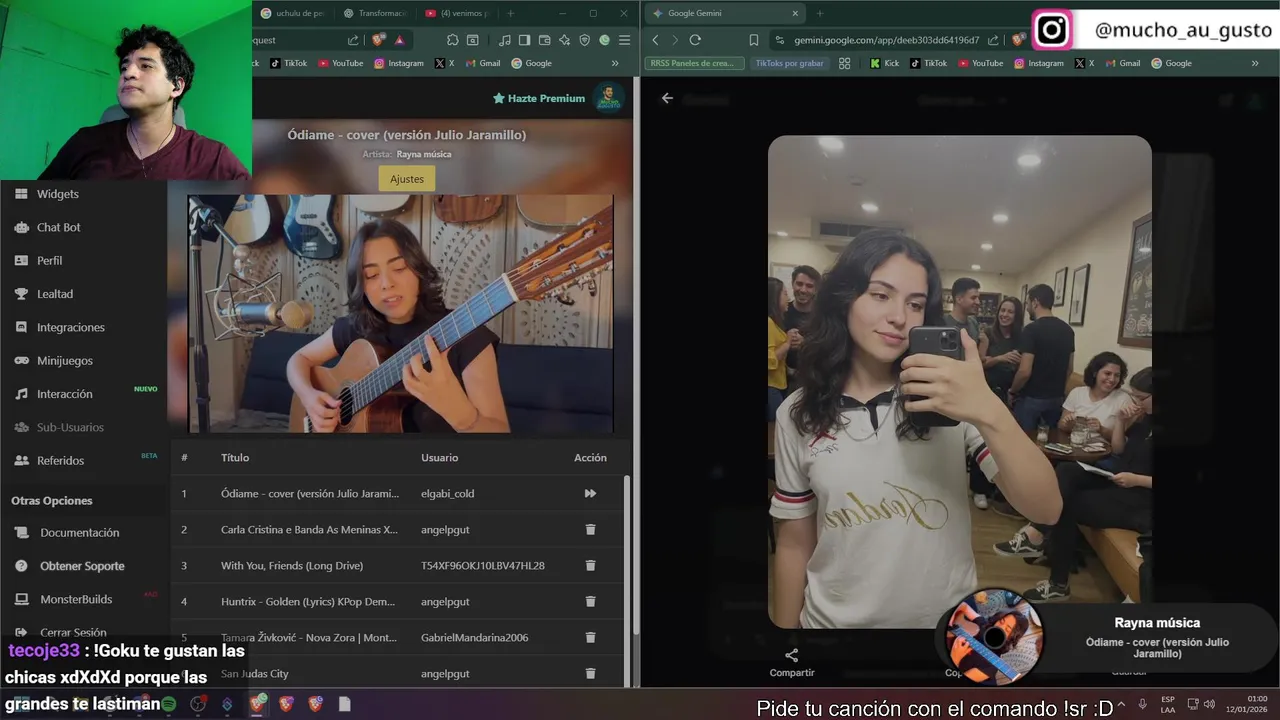The height and width of the screenshot is (720, 1280).
Task: Open Interacción marked NUEVO
Action: (64, 394)
